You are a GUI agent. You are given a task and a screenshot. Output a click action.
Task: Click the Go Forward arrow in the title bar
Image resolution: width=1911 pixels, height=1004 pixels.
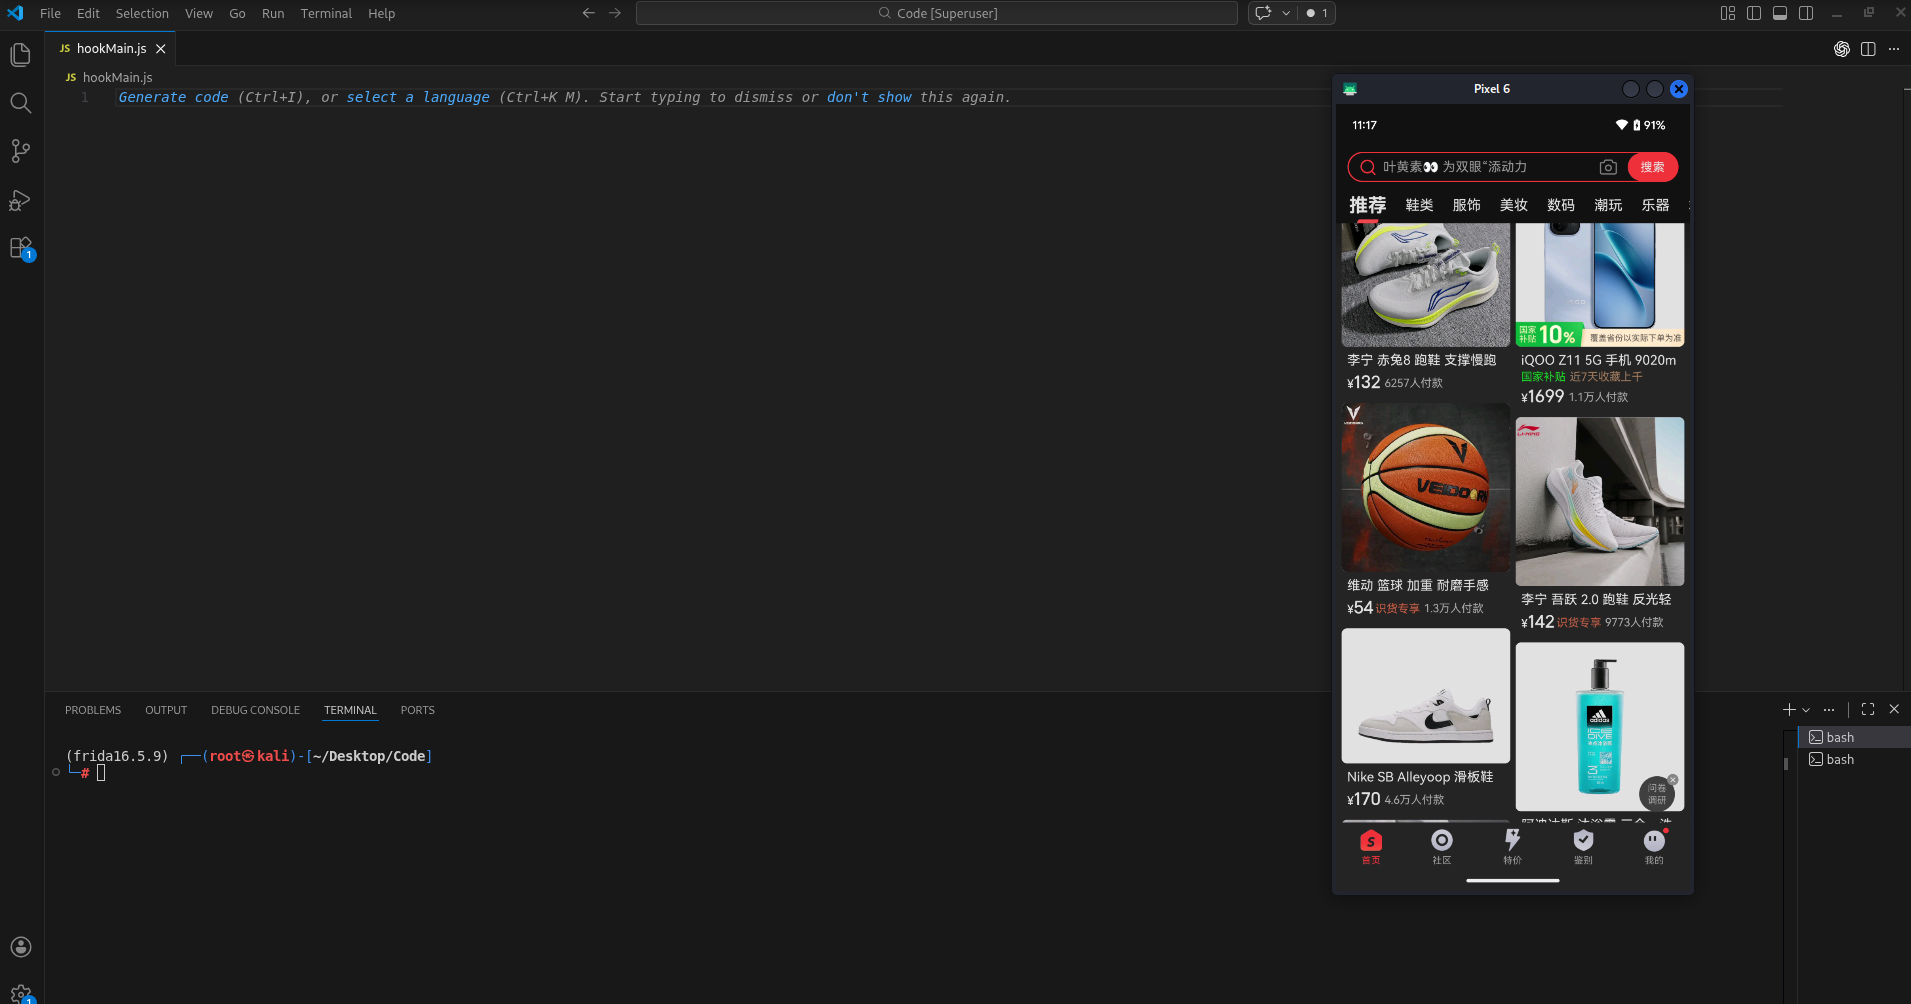615,13
